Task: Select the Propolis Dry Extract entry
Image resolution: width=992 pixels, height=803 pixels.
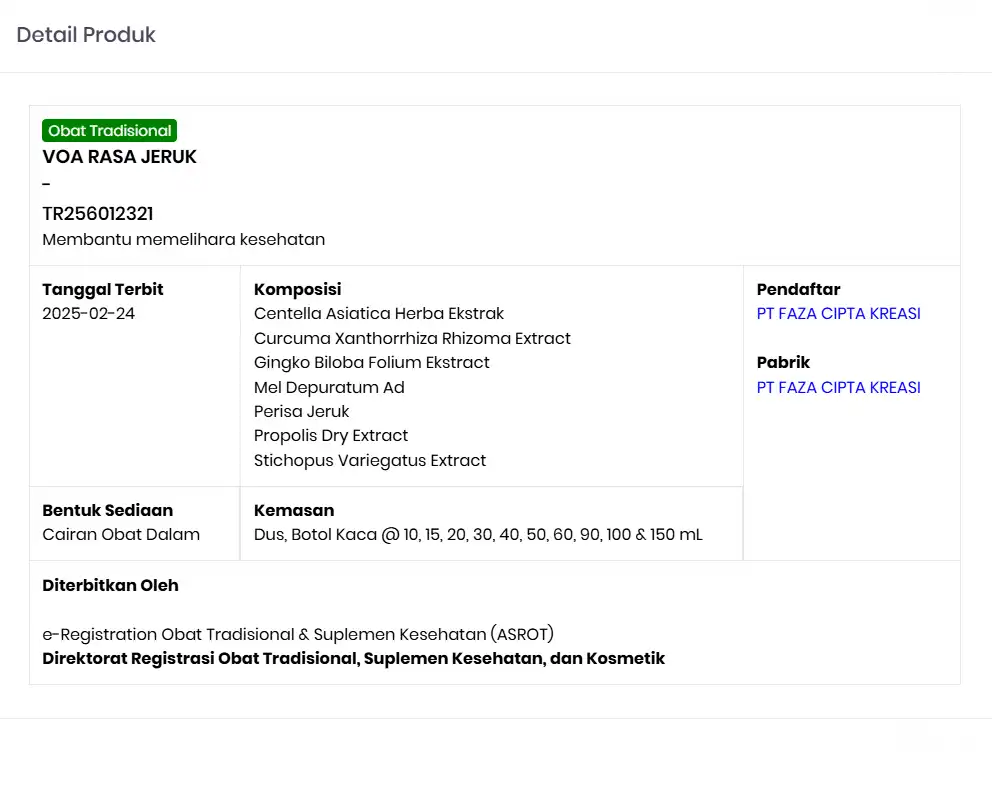Action: [x=331, y=436]
